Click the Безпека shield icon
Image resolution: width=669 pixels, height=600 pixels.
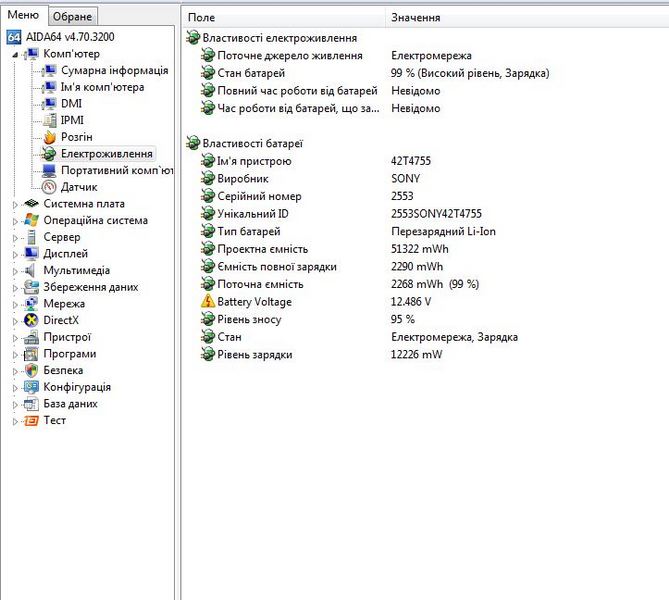[31, 371]
